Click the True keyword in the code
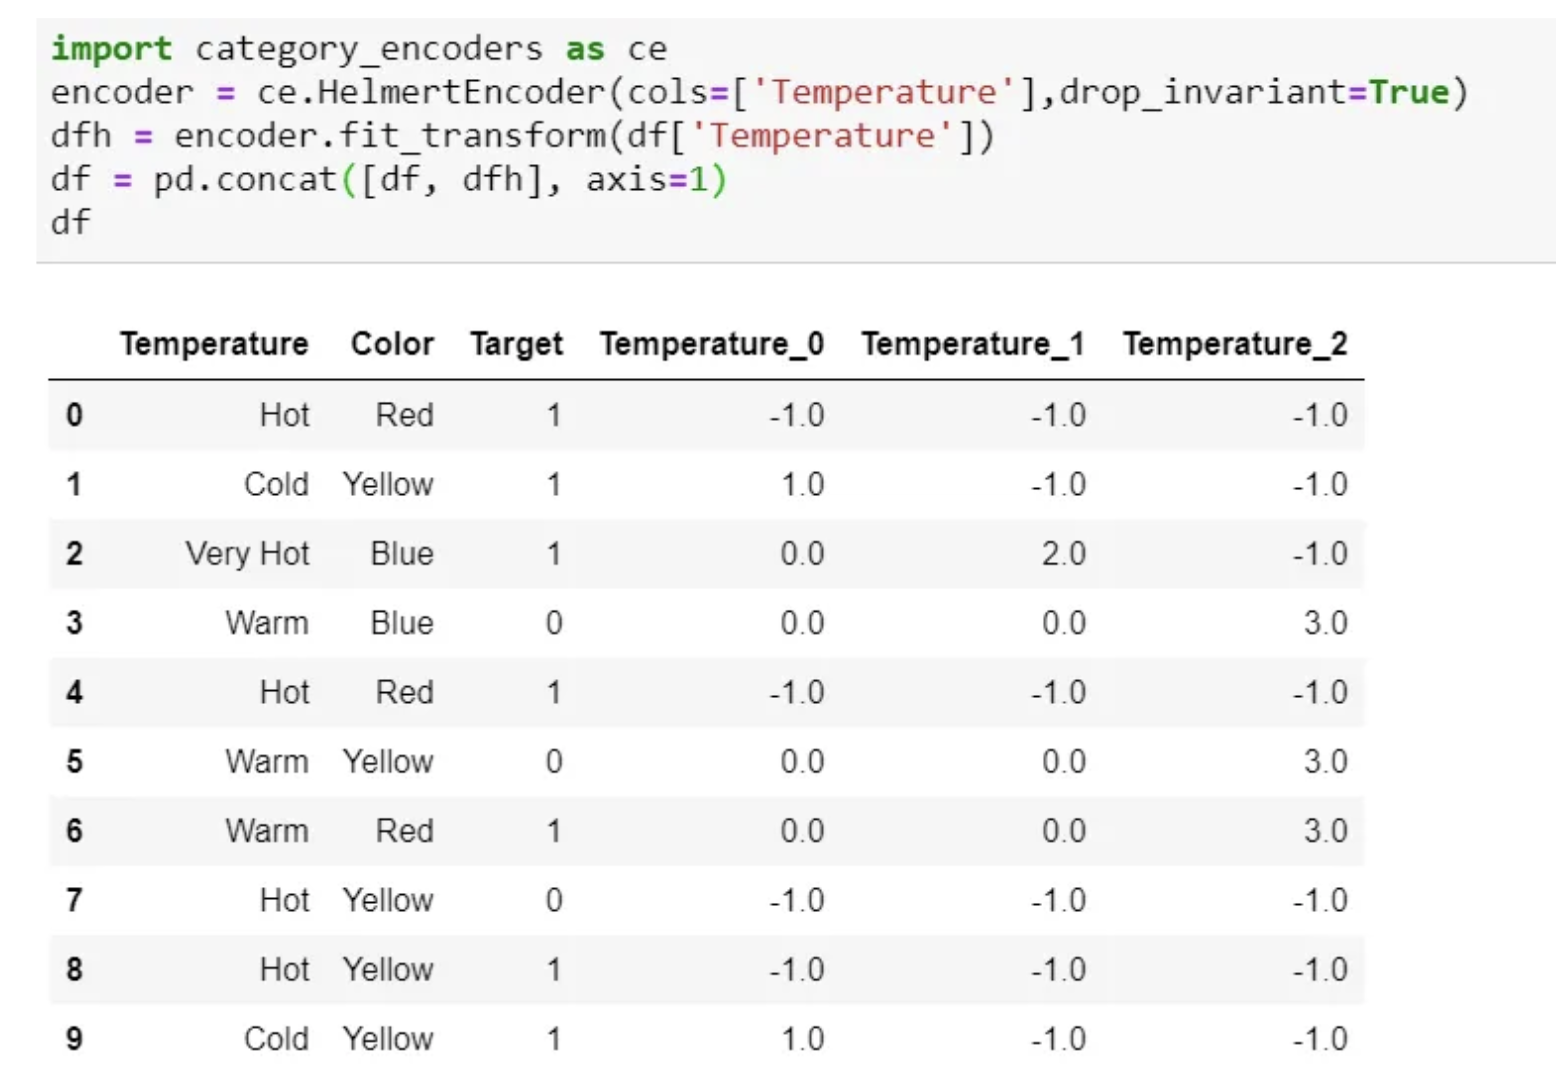 (x=1408, y=92)
